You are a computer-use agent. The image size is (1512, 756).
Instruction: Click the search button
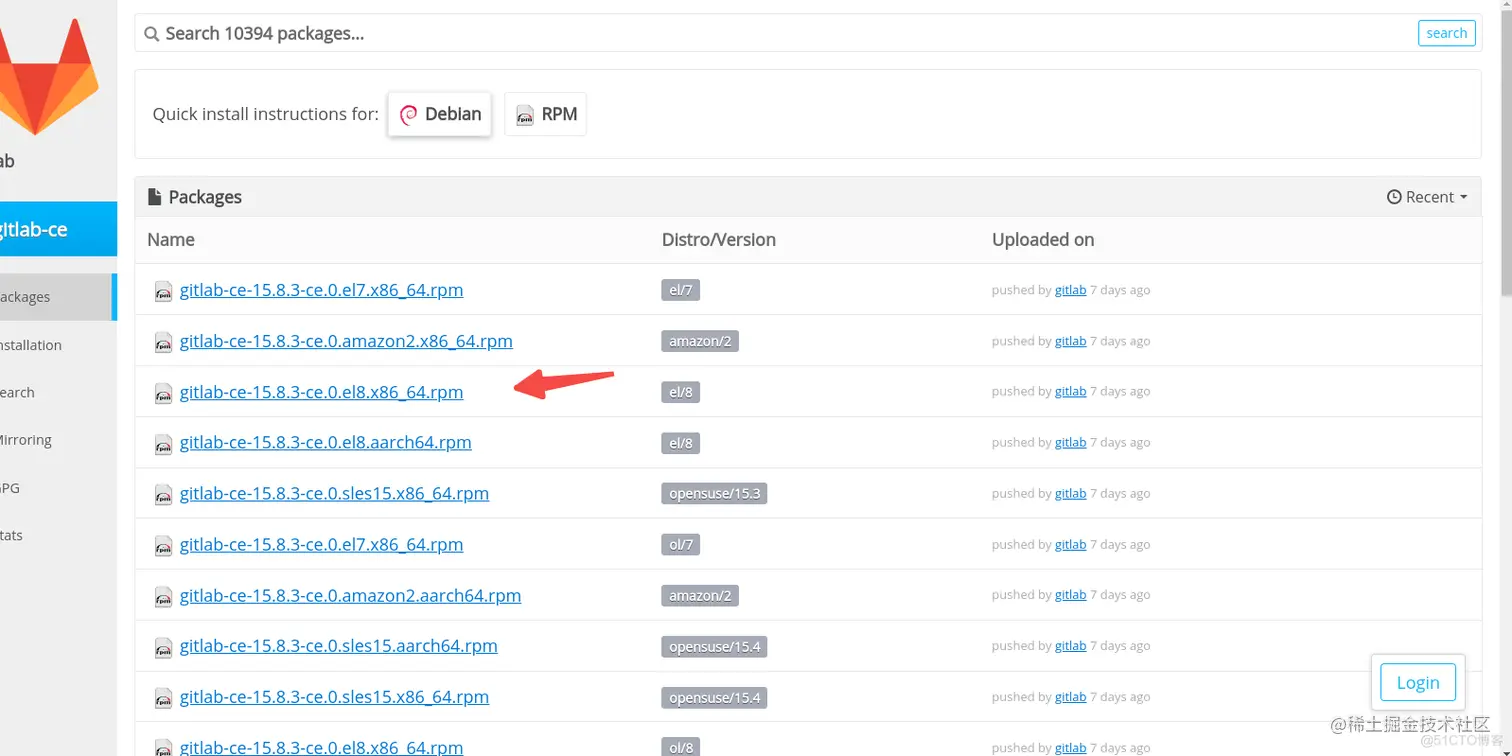pyautogui.click(x=1446, y=33)
